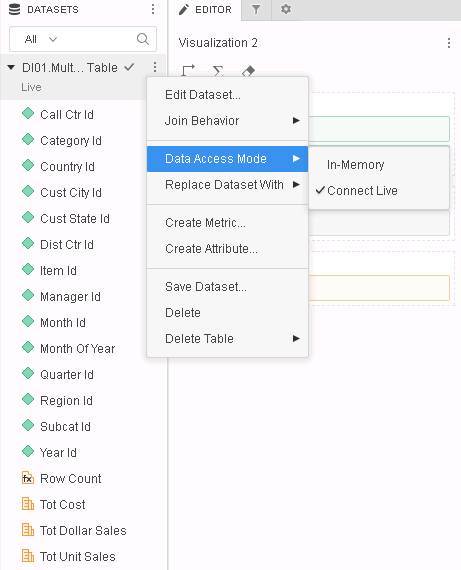The image size is (461, 570).
Task: Open the All objects filter dropdown
Action: (41, 39)
